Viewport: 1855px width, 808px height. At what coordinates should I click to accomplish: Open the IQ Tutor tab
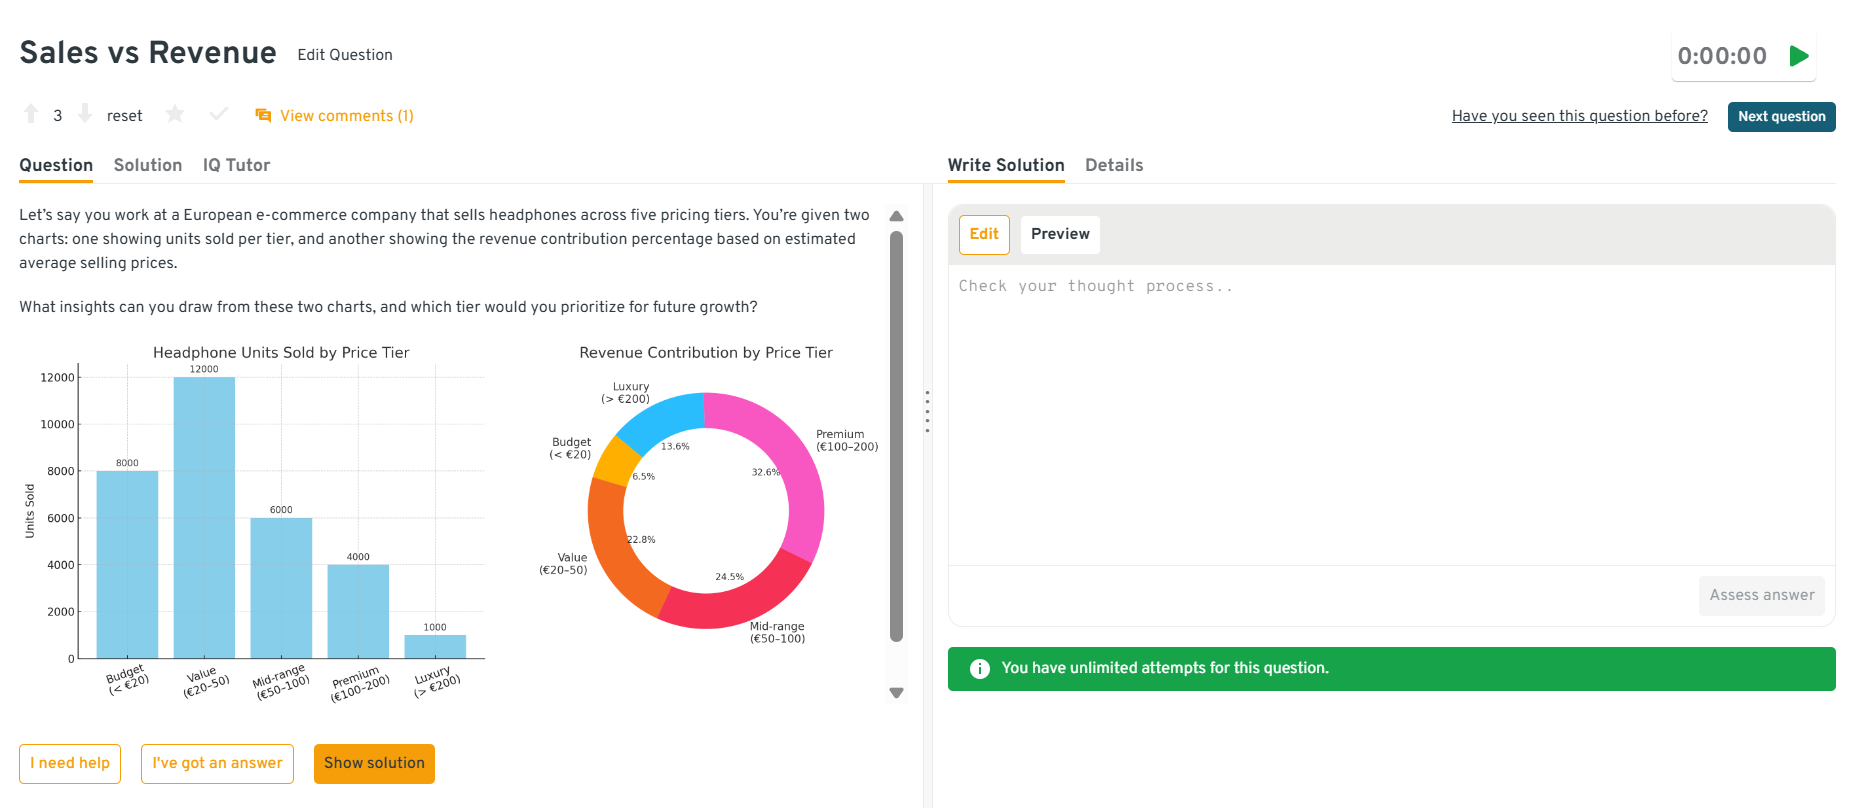(x=236, y=166)
